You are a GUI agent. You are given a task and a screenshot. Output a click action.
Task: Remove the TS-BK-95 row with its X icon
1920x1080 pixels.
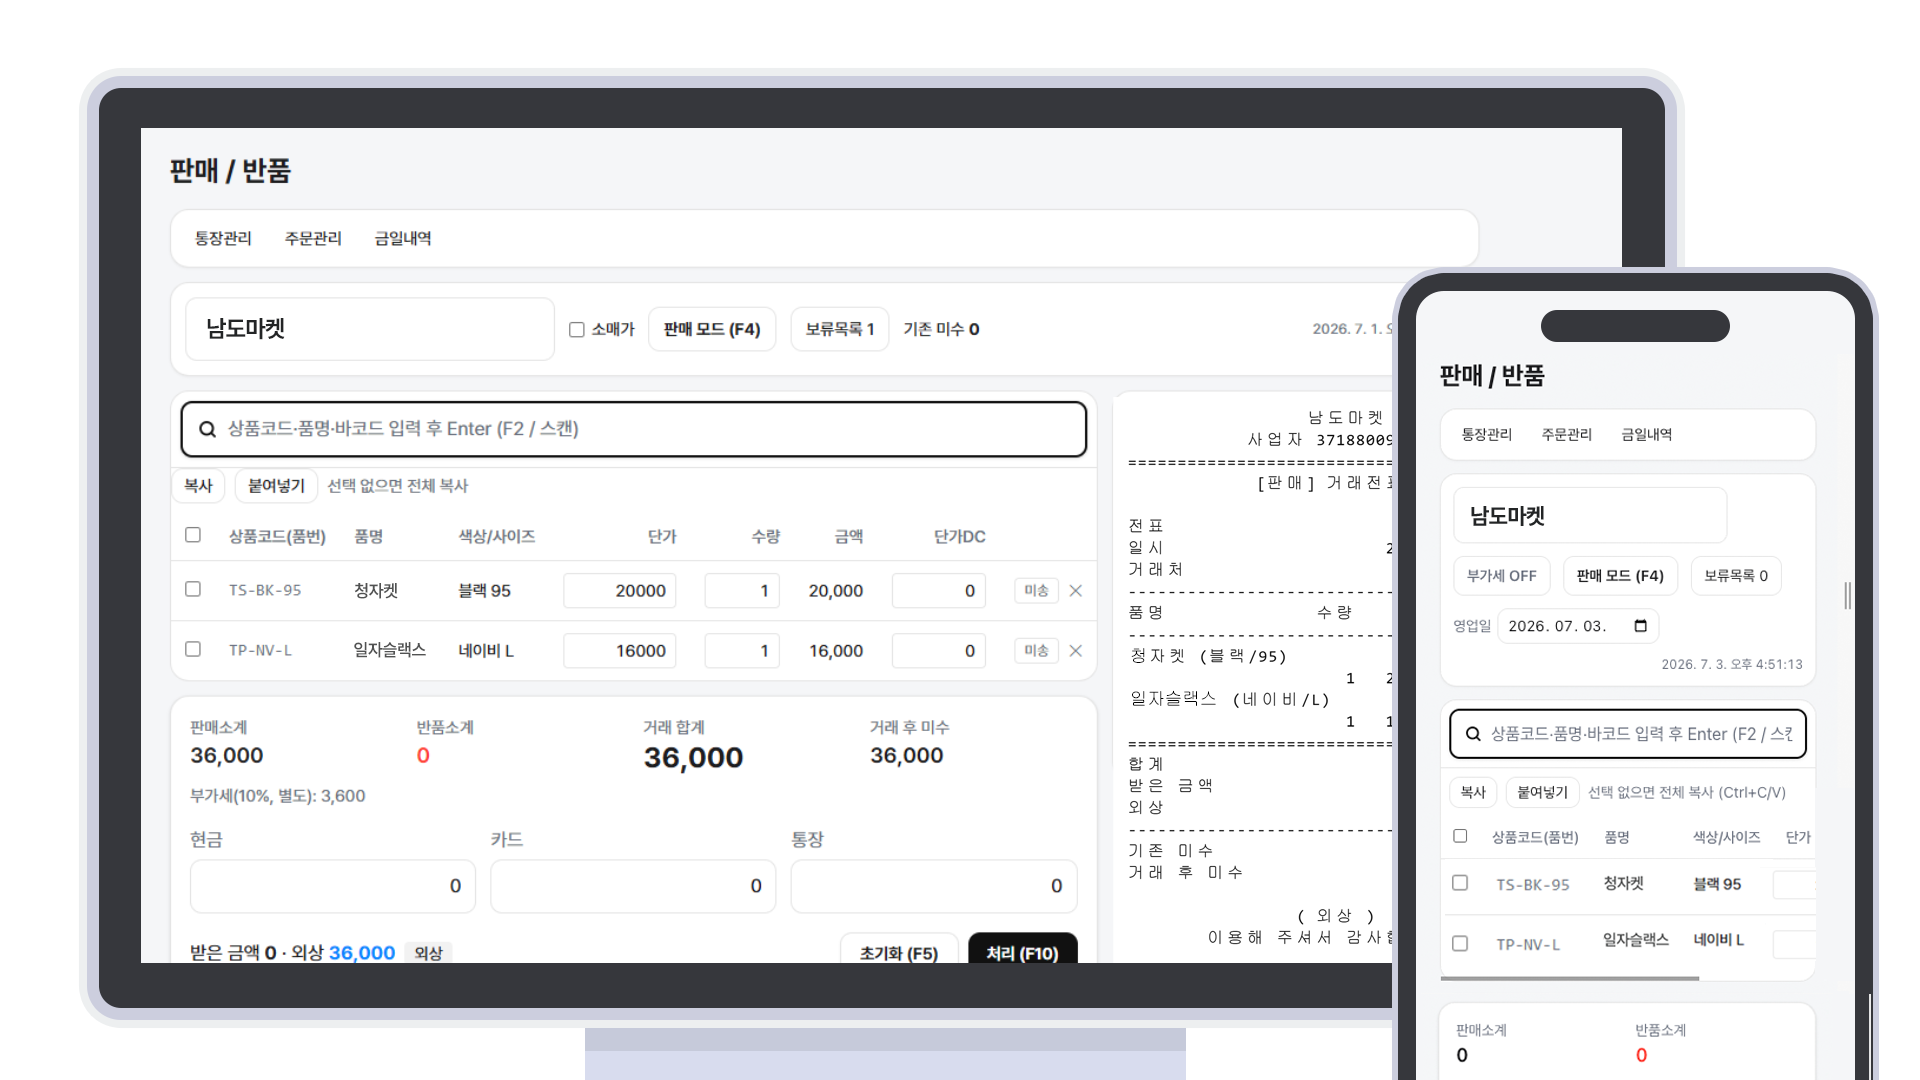click(1076, 591)
